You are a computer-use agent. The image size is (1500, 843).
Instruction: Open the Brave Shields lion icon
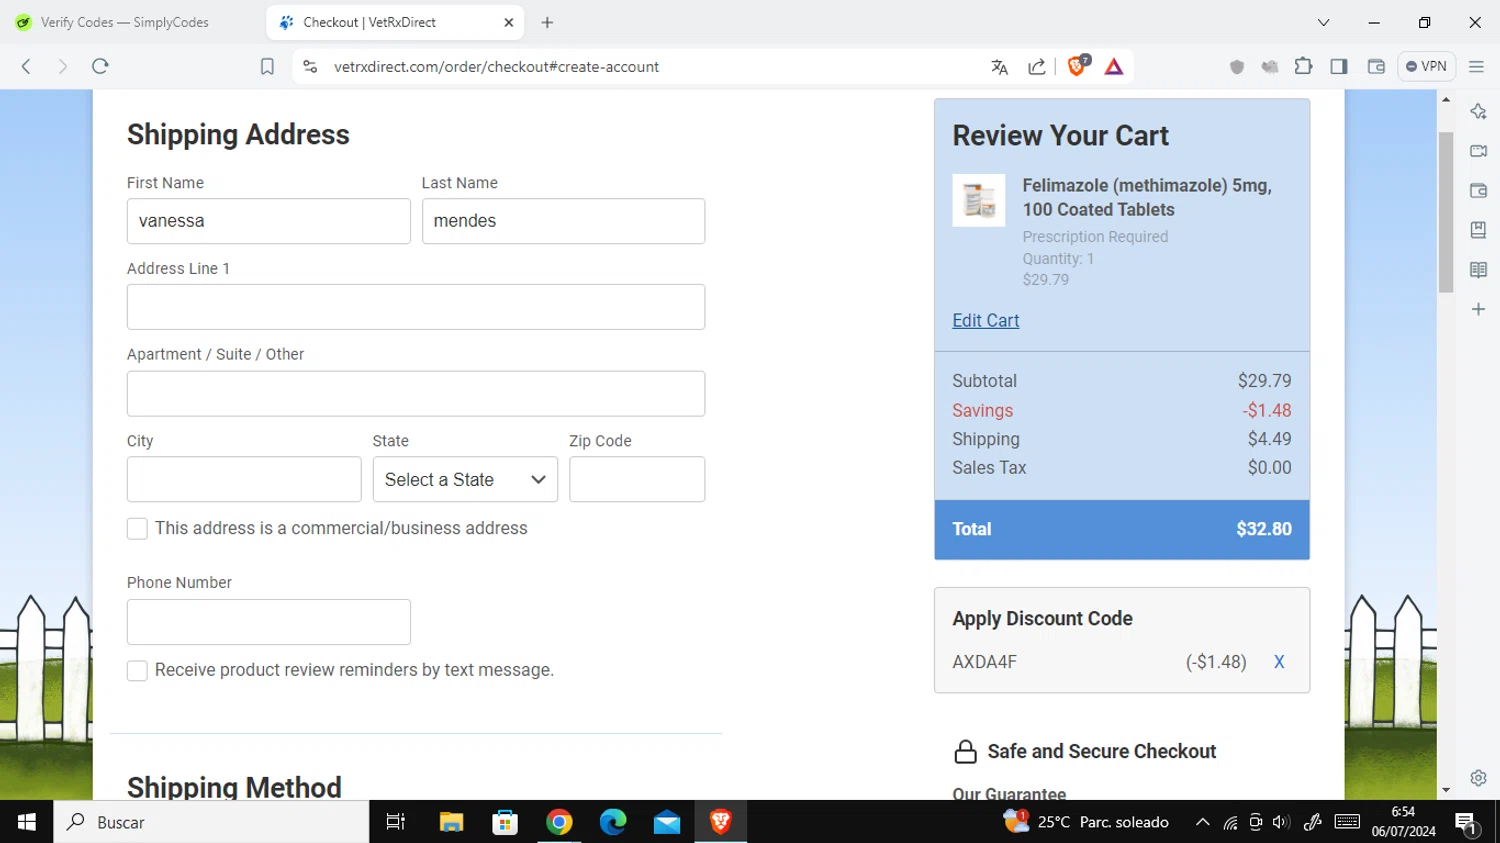(x=1077, y=66)
